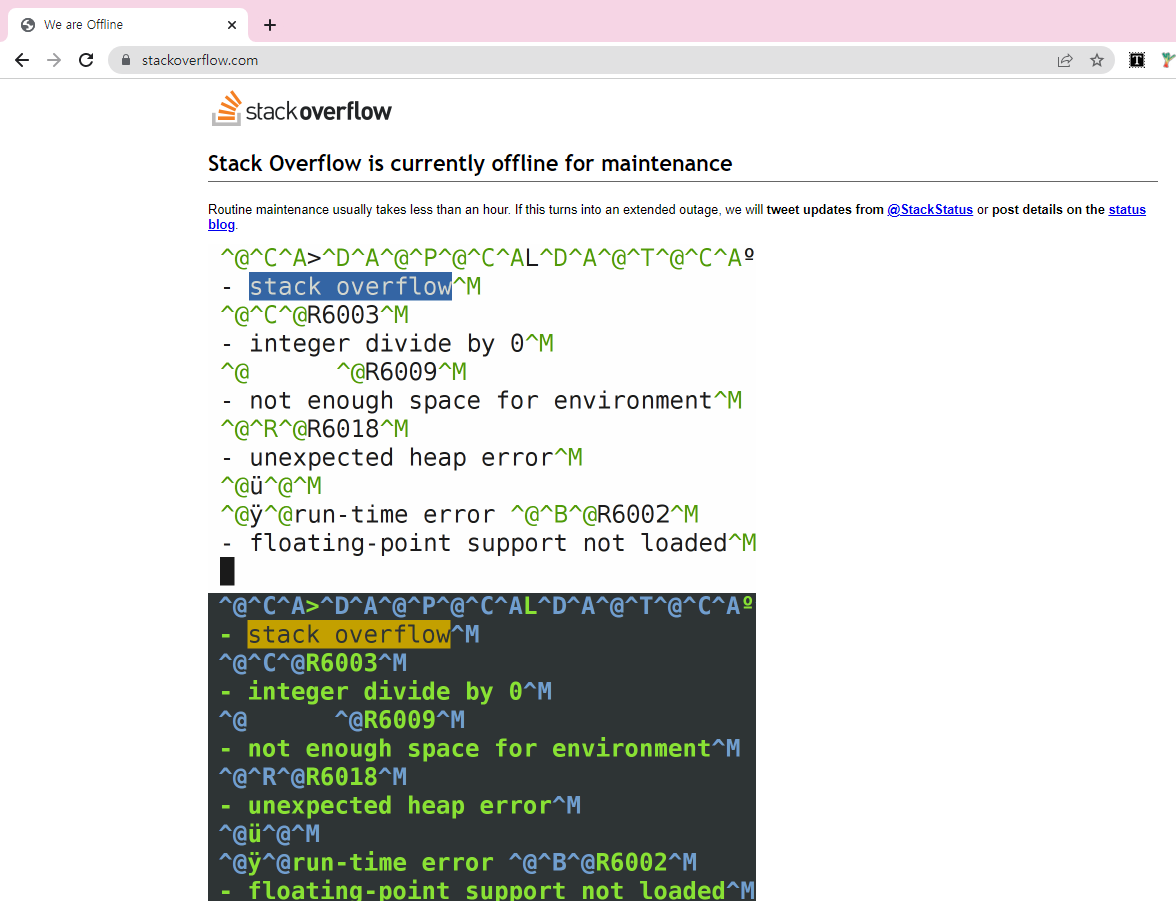Share this page via share icon
Screen dimensions: 1176x901
tap(1065, 60)
